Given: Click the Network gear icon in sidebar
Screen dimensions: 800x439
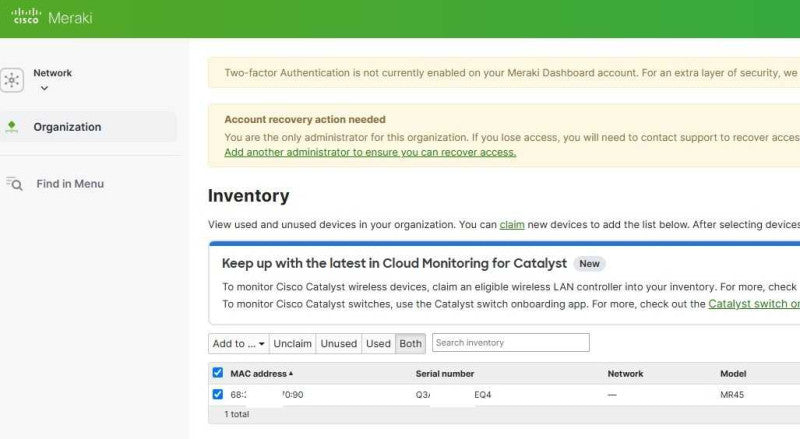Looking at the screenshot, I should tap(11, 80).
